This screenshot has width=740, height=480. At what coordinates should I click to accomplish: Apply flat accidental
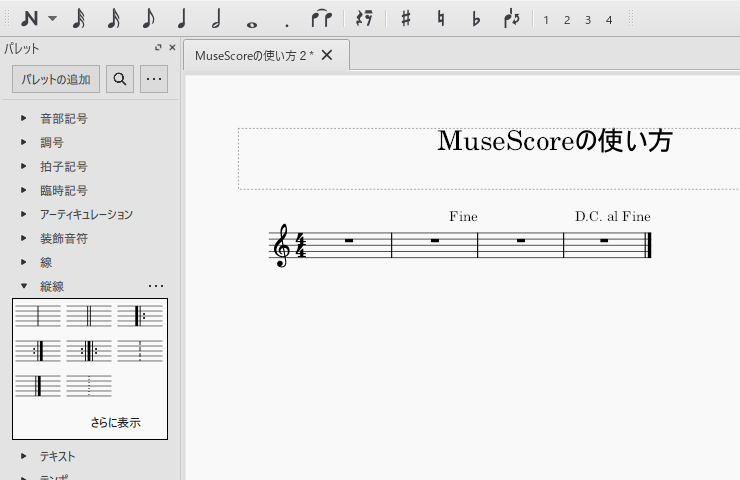(x=476, y=19)
